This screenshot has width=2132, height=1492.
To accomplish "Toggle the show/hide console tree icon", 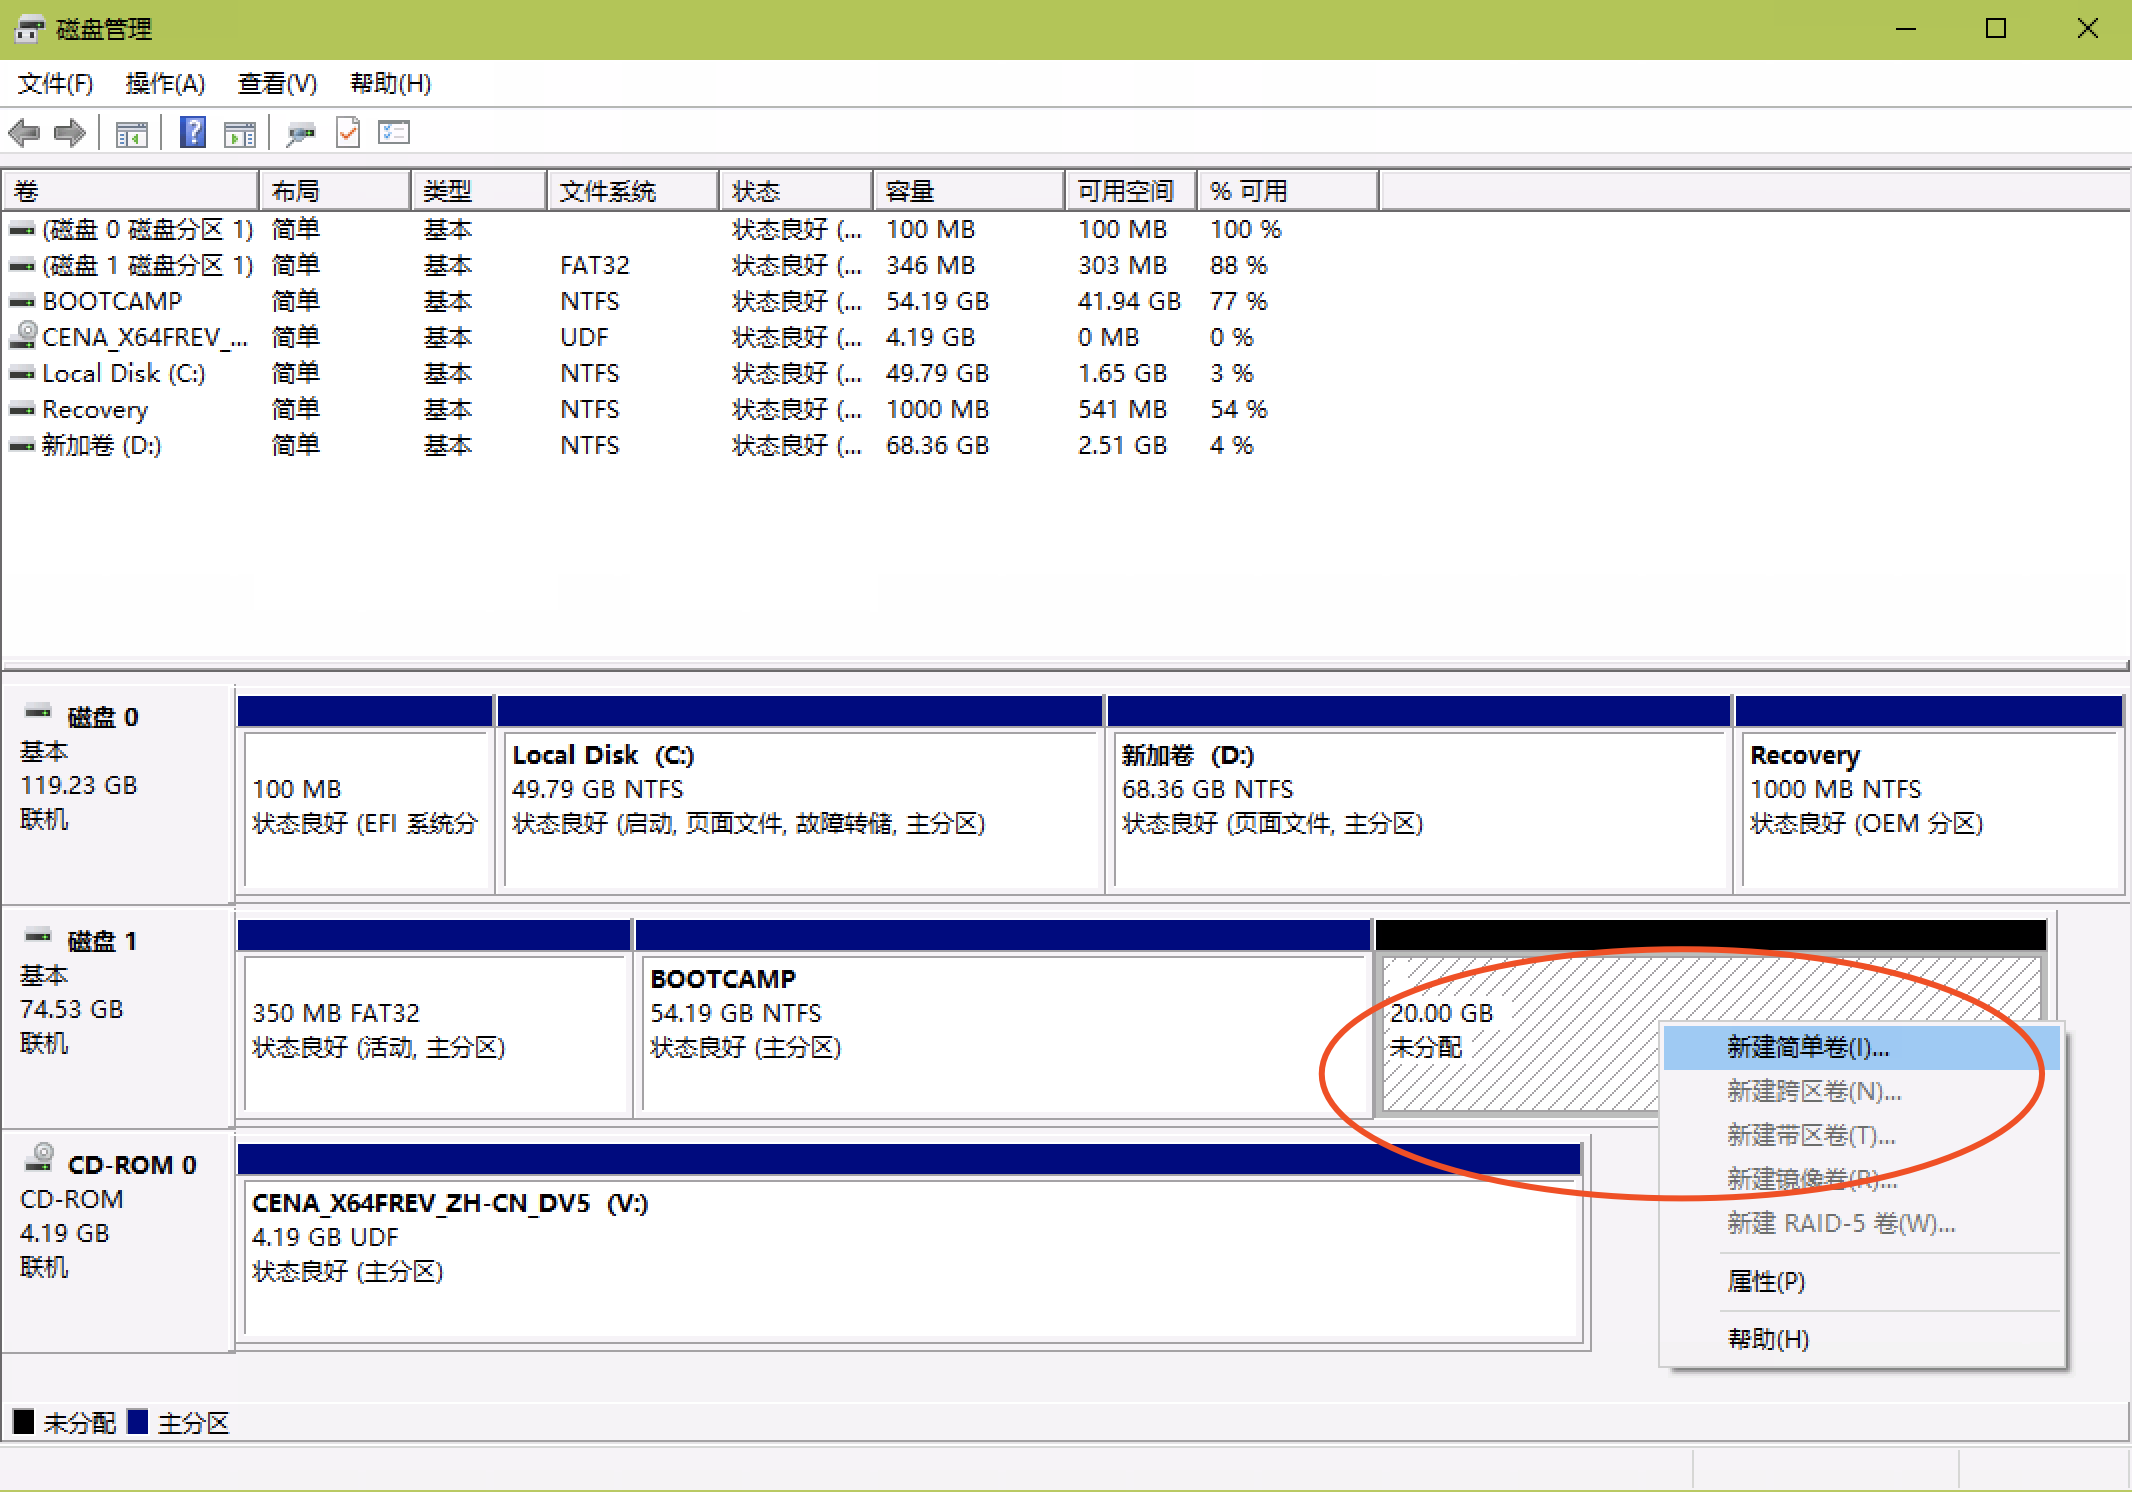I will pos(131,133).
